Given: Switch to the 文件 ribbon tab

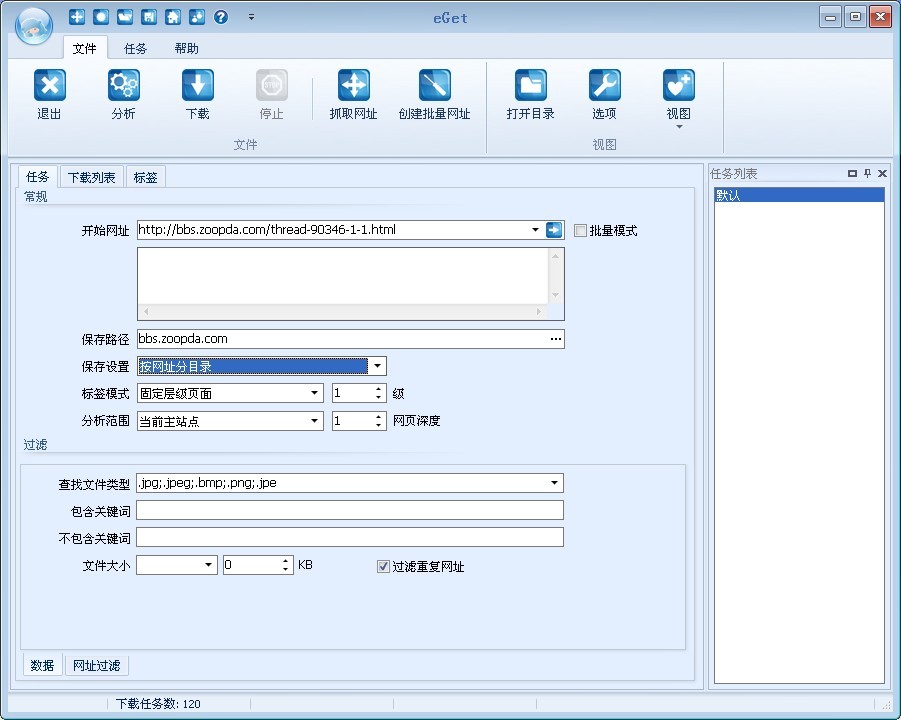Looking at the screenshot, I should coord(84,48).
